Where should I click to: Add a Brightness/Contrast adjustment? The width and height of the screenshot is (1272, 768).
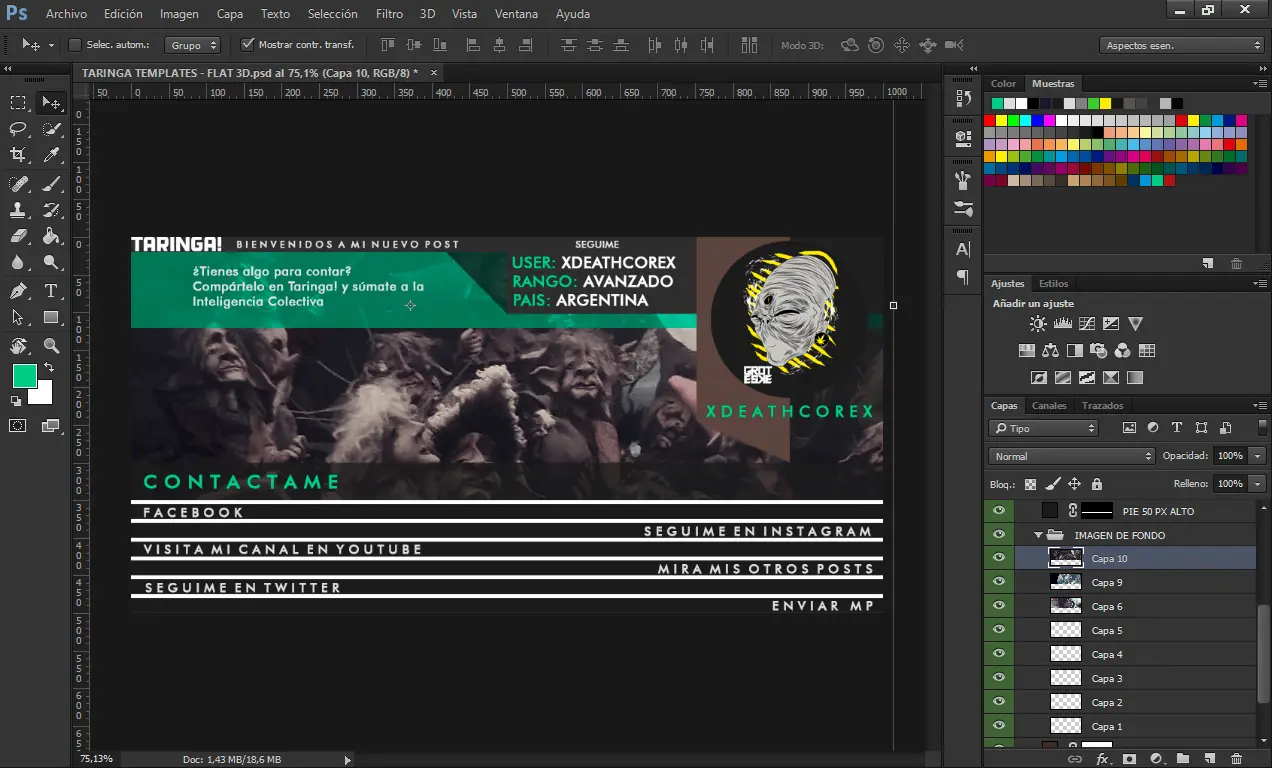[x=1038, y=324]
